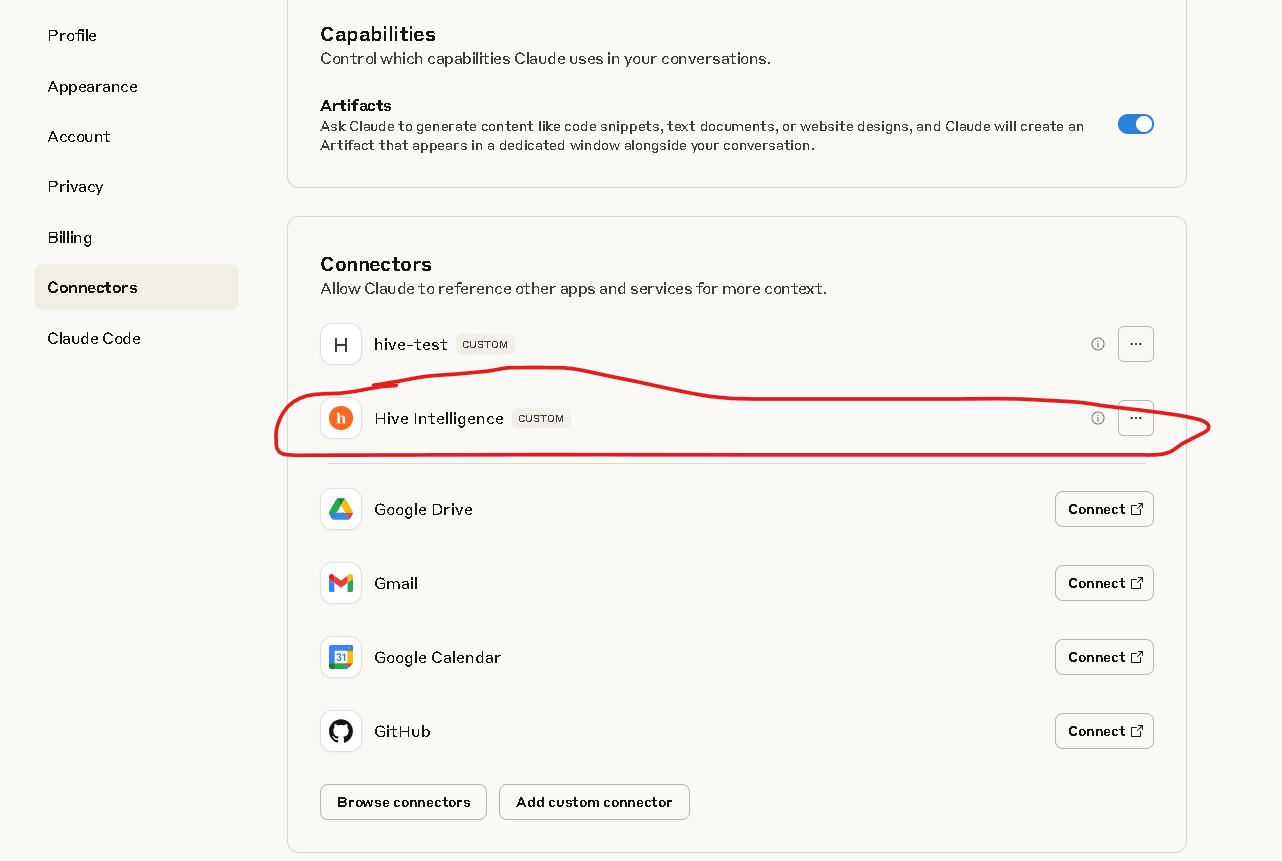1282x861 pixels.
Task: Connect Google Drive
Action: coord(1104,509)
